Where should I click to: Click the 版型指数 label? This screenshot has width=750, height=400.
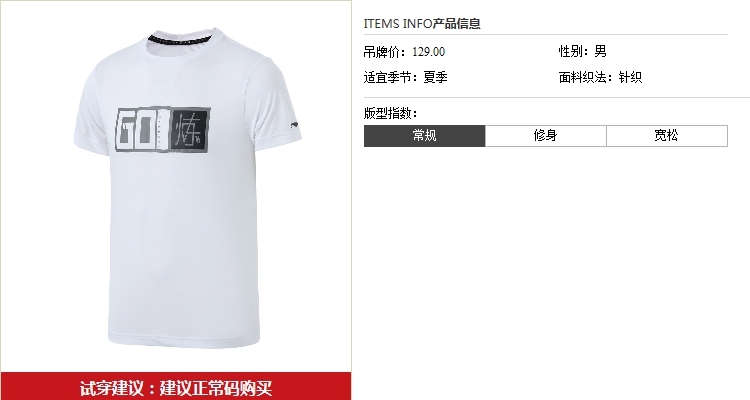coord(390,113)
